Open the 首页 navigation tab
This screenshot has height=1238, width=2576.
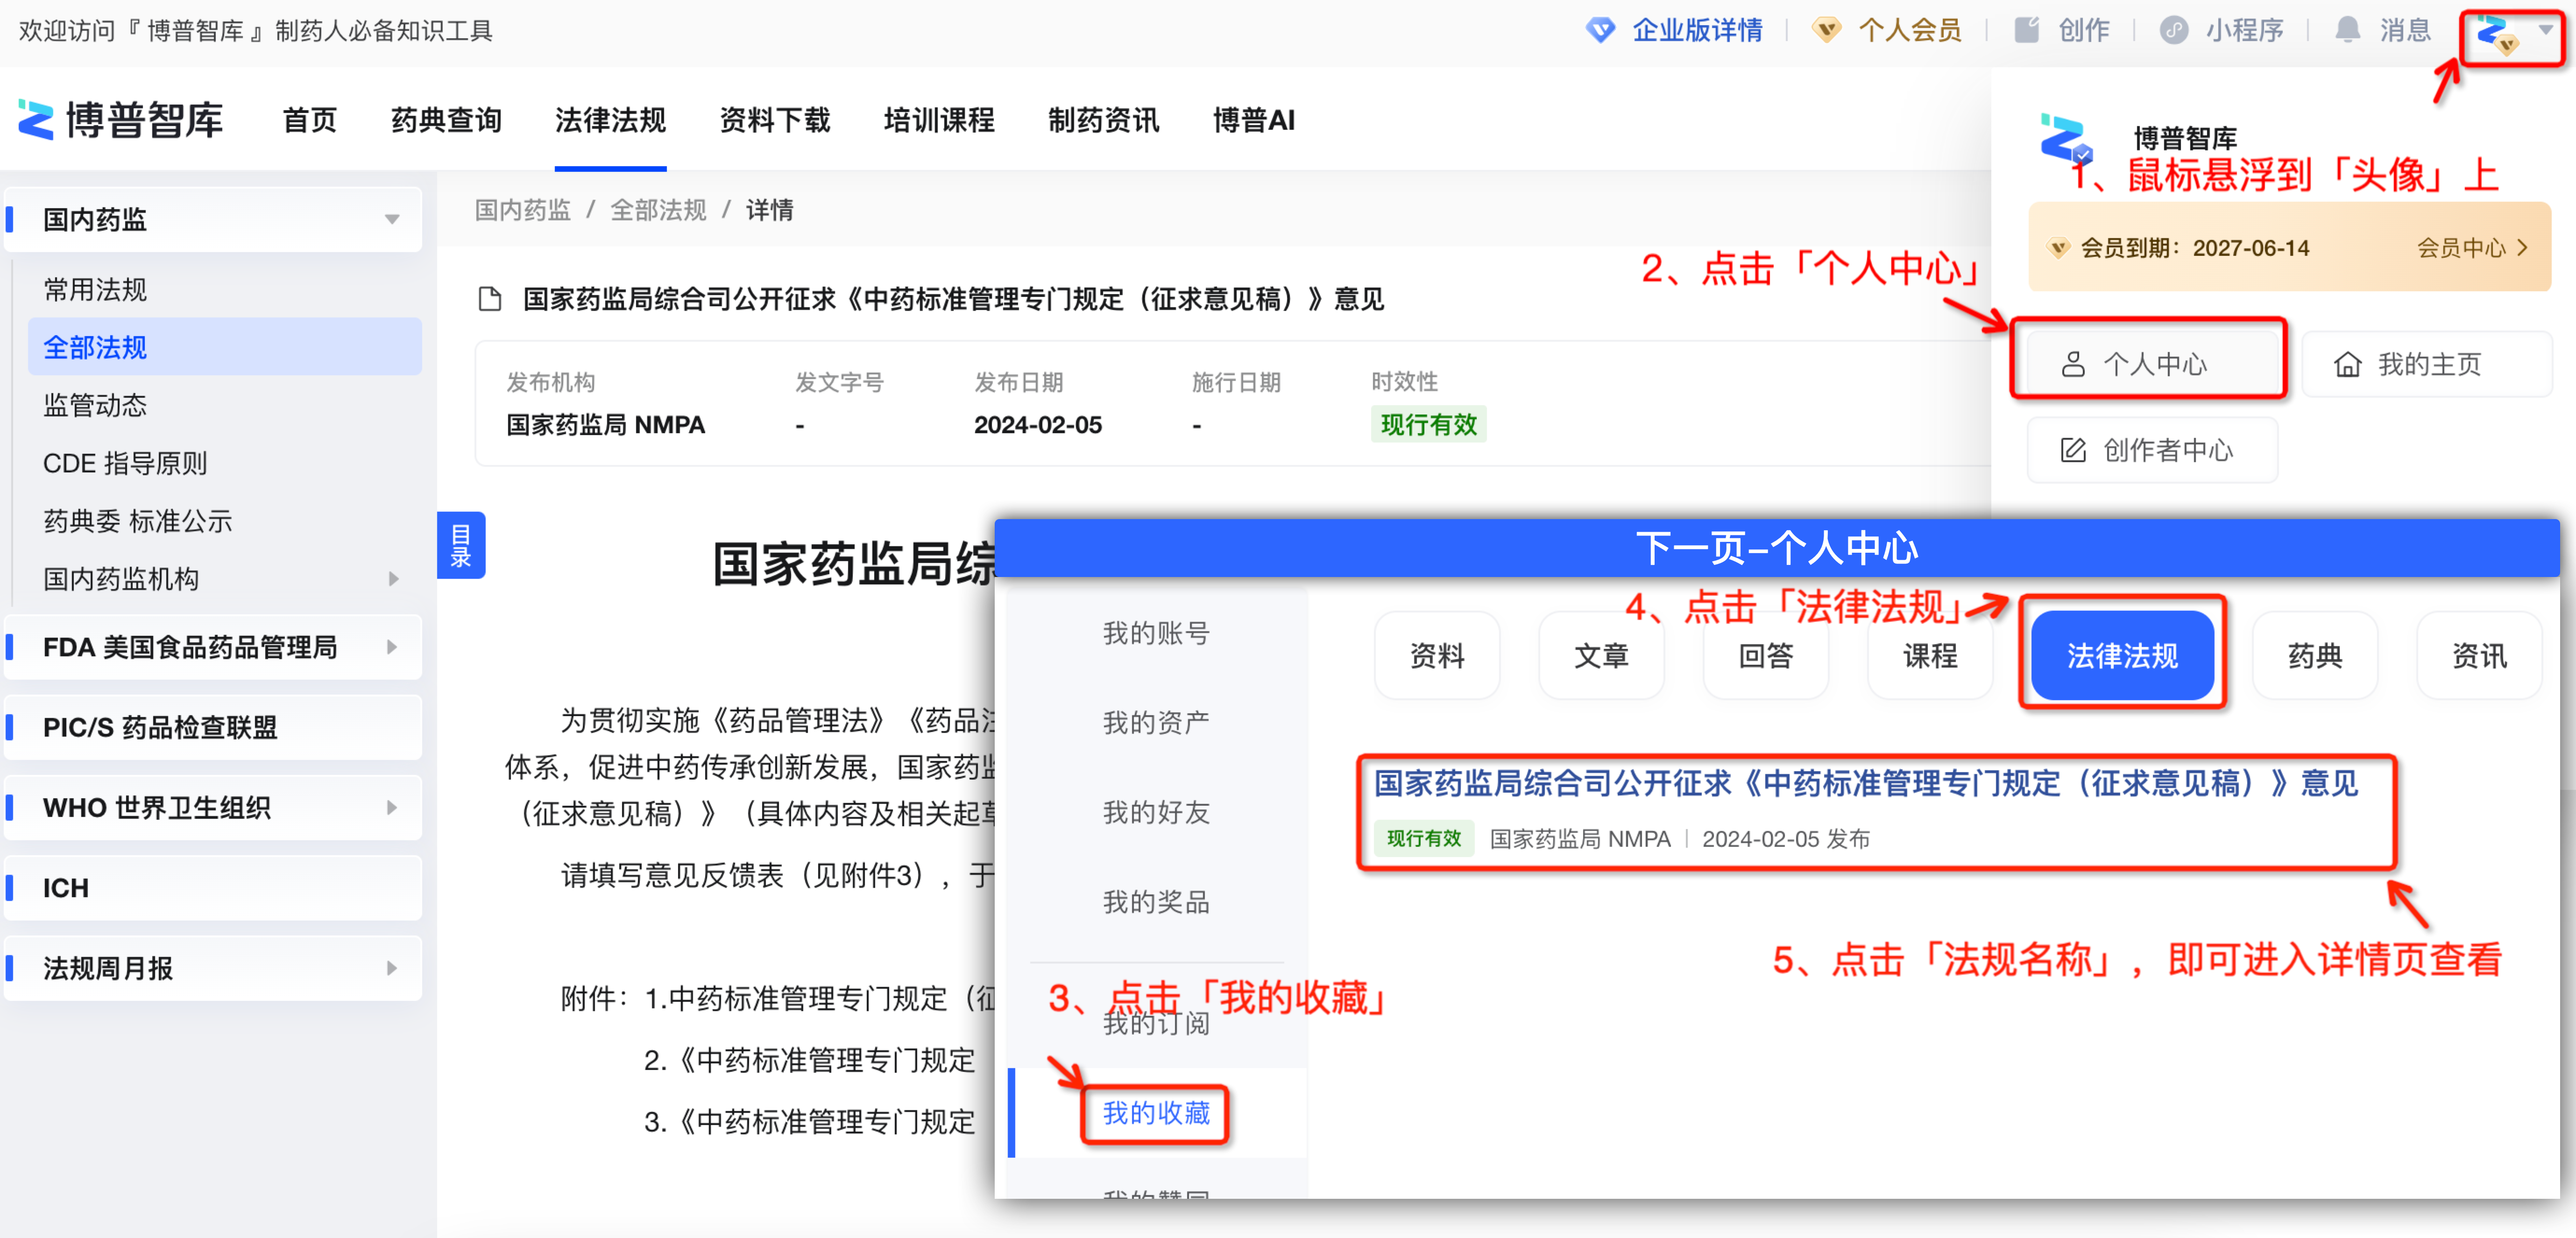310,120
